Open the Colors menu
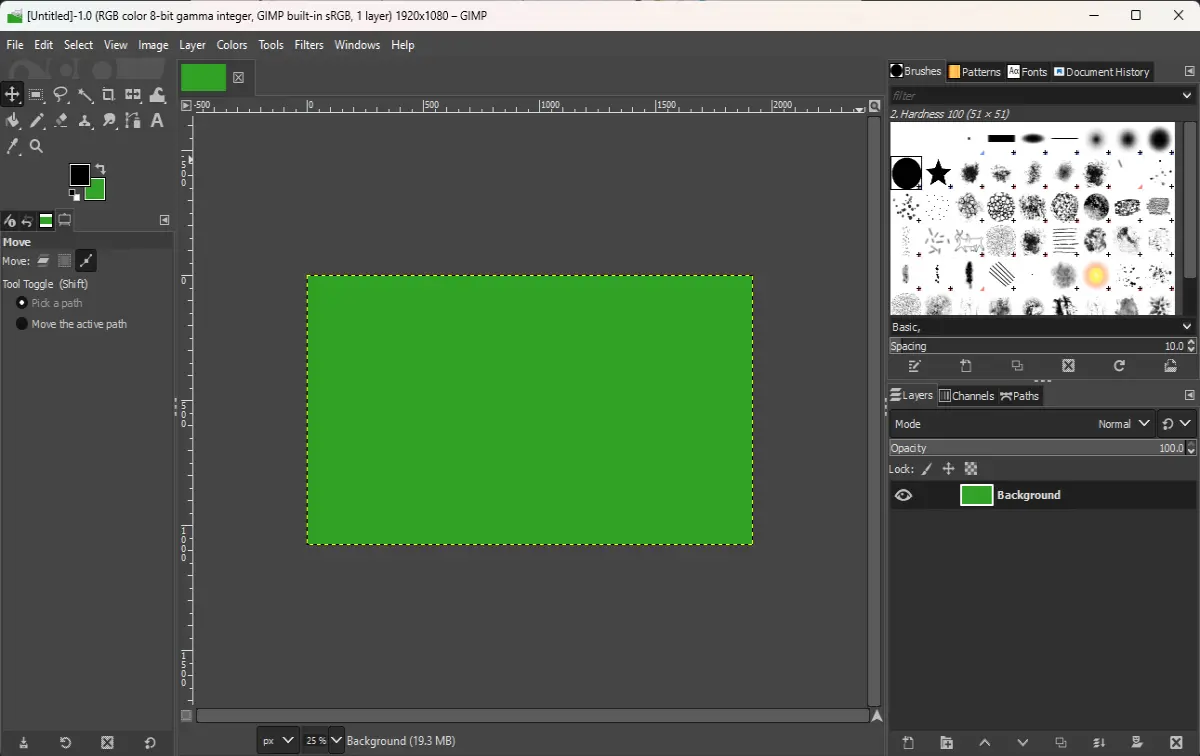 232,45
